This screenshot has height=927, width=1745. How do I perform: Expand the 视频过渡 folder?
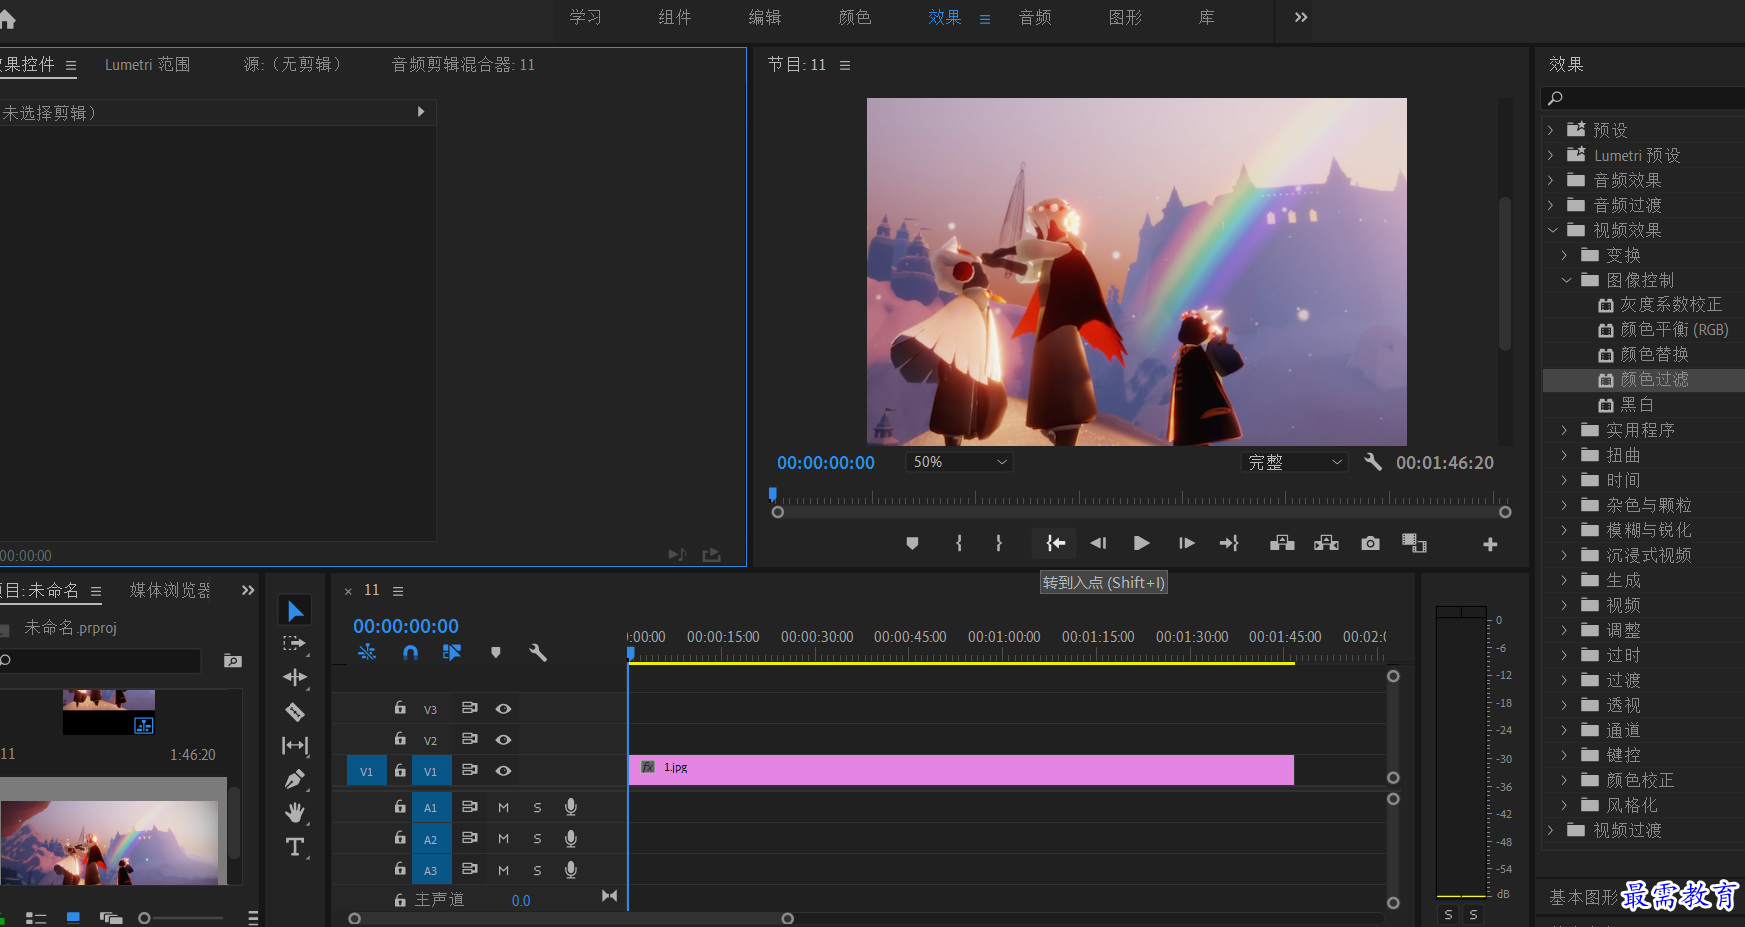[1550, 830]
